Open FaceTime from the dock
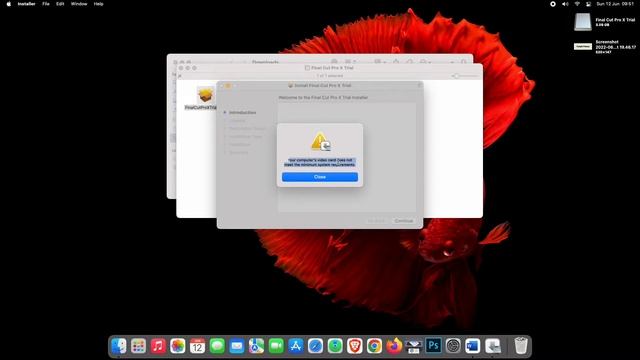Viewport: 640px width, 360px height. pyautogui.click(x=276, y=346)
